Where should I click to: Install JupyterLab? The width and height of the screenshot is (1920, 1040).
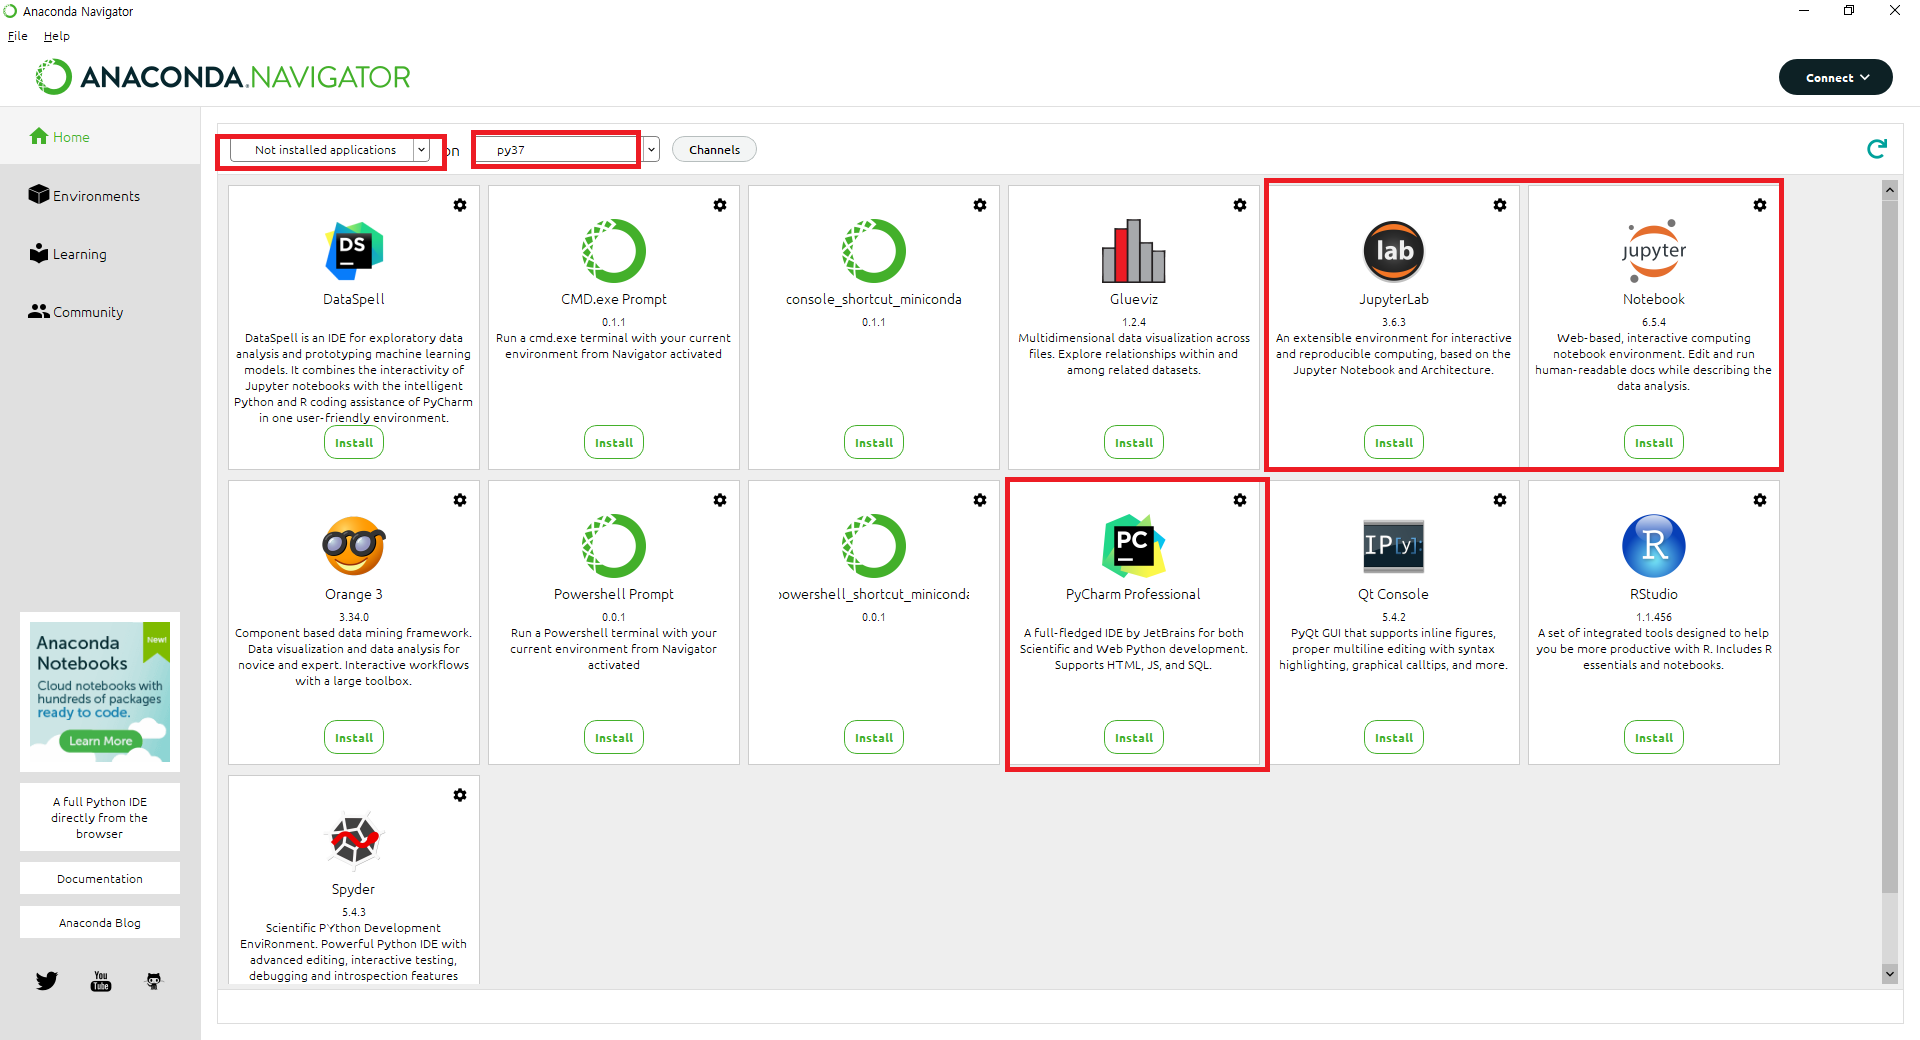coord(1394,442)
